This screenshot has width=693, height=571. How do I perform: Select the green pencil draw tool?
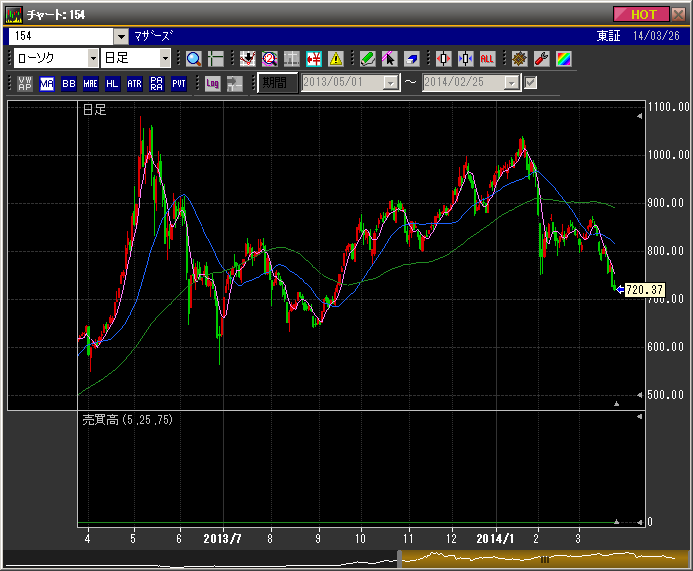click(x=368, y=59)
